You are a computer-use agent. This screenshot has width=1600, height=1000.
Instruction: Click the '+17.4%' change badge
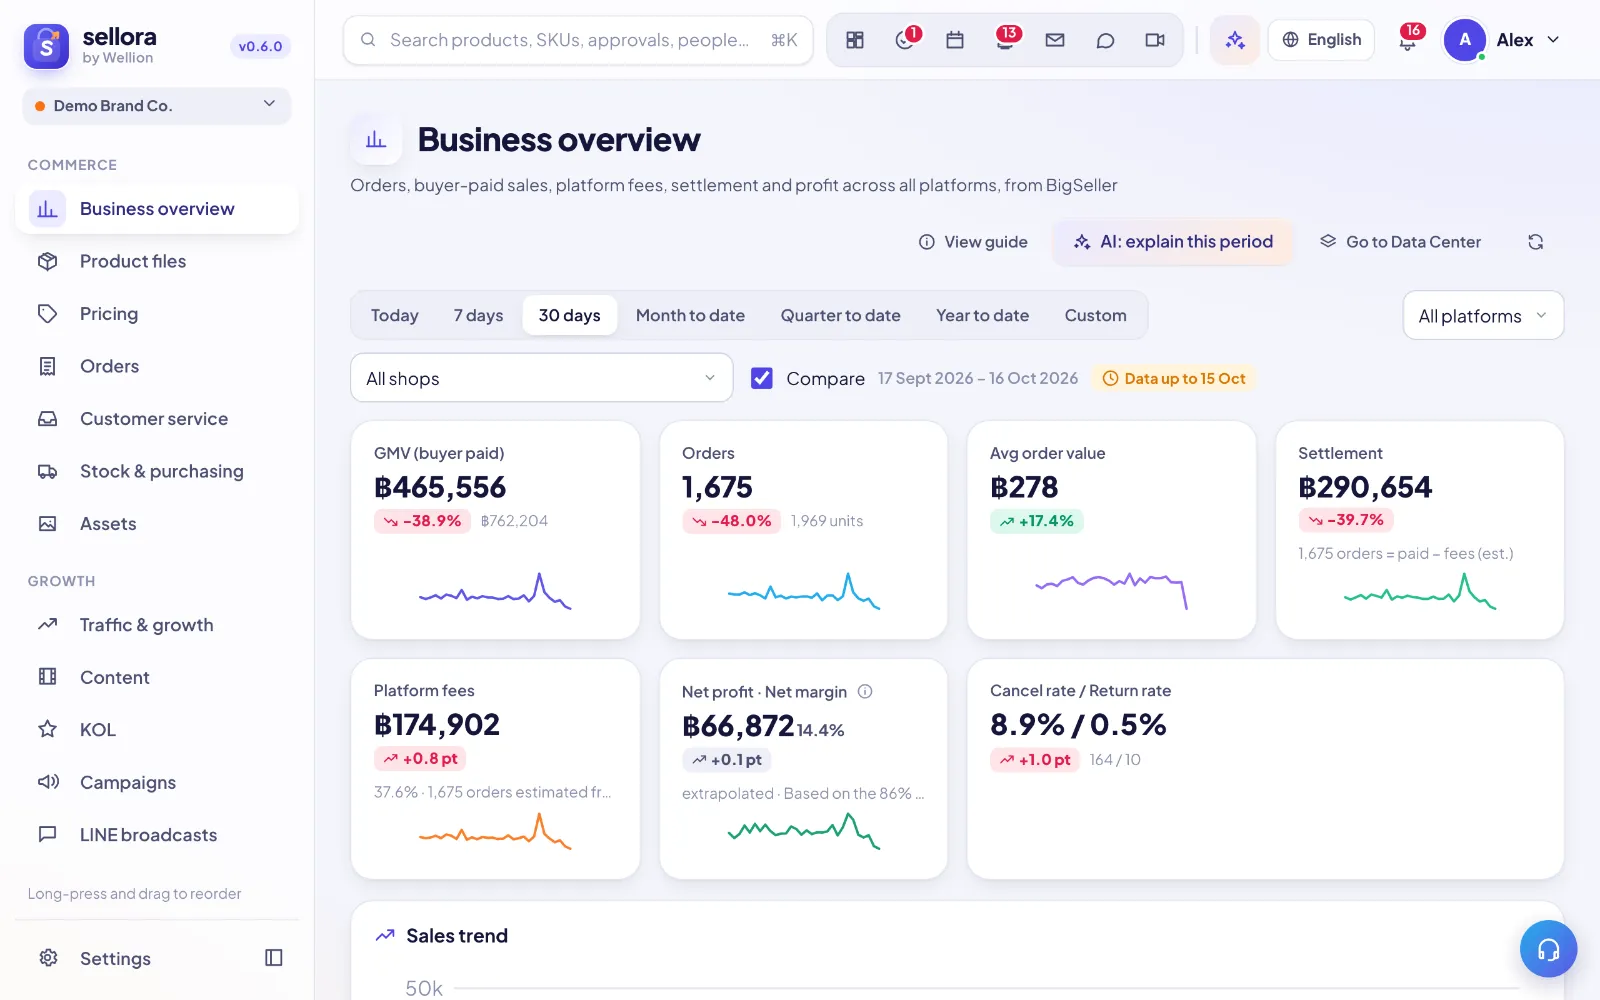(x=1037, y=521)
